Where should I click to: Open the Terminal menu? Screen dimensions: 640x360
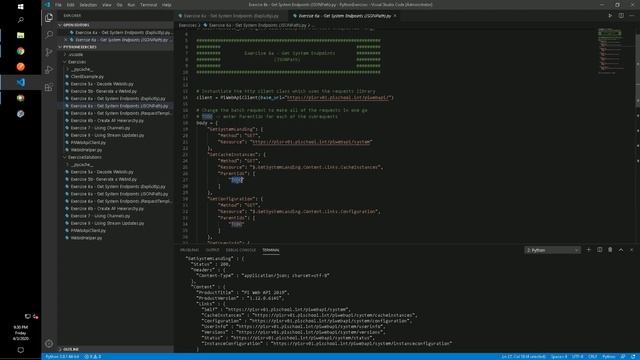point(149,5)
